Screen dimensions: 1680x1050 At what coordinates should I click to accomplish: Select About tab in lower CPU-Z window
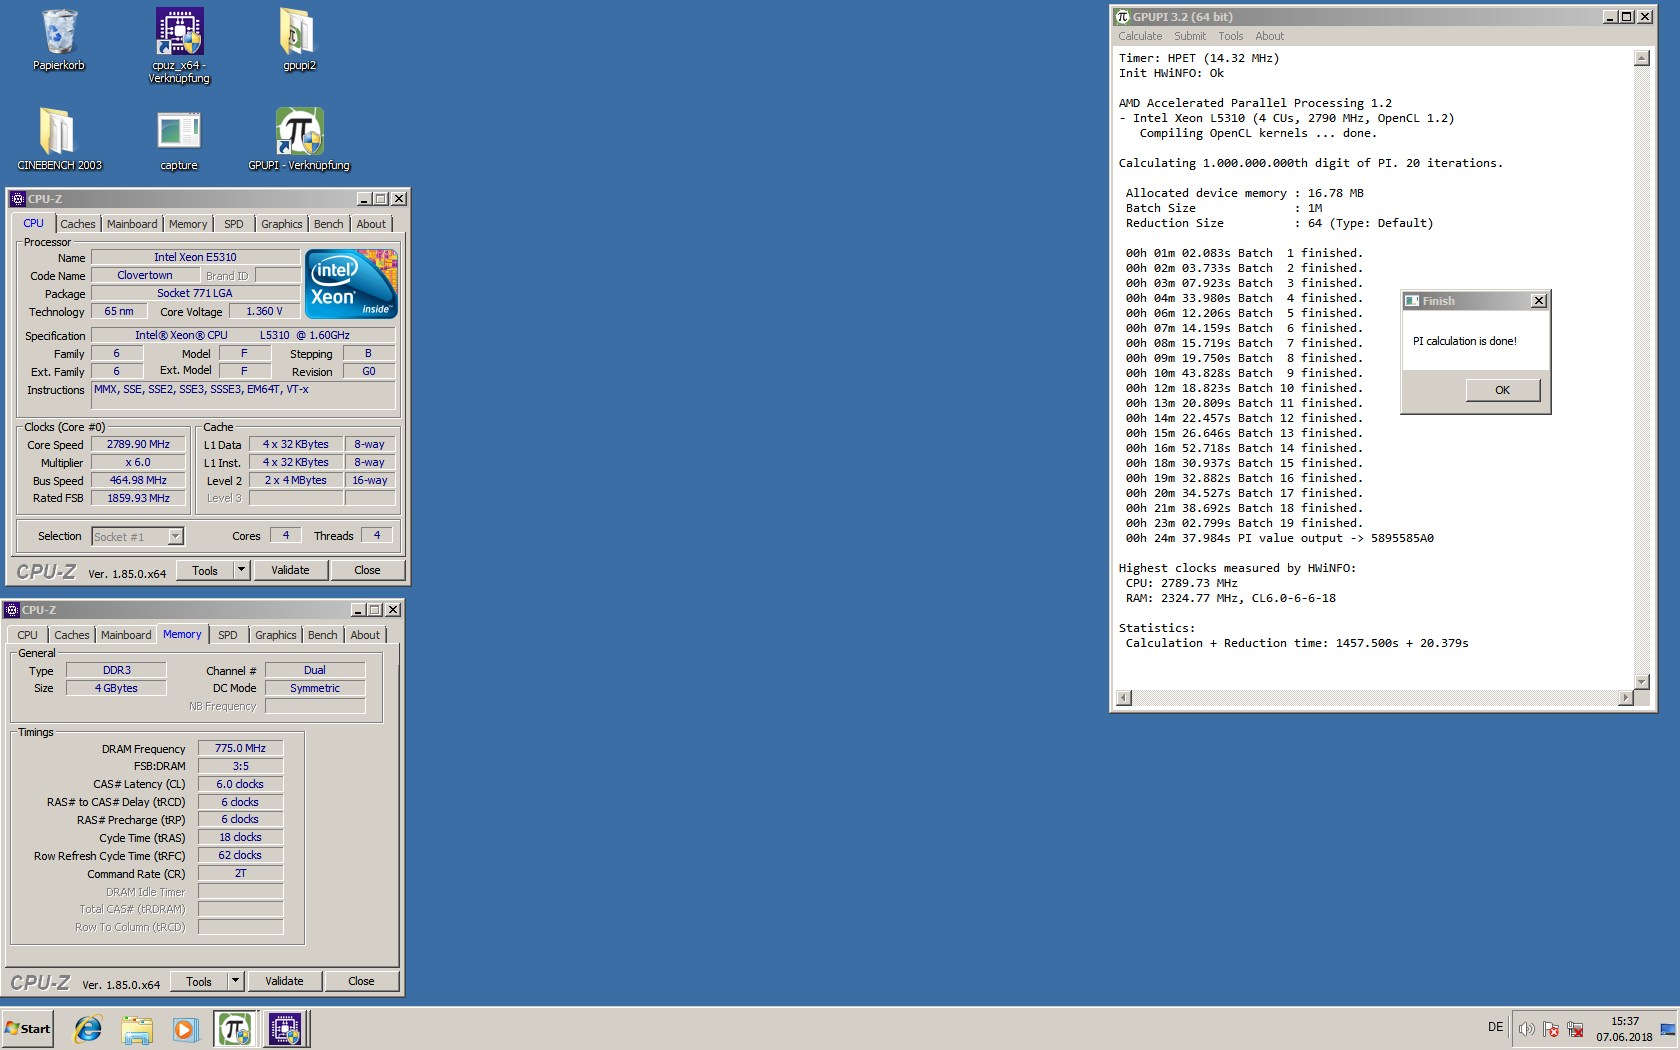pyautogui.click(x=365, y=635)
